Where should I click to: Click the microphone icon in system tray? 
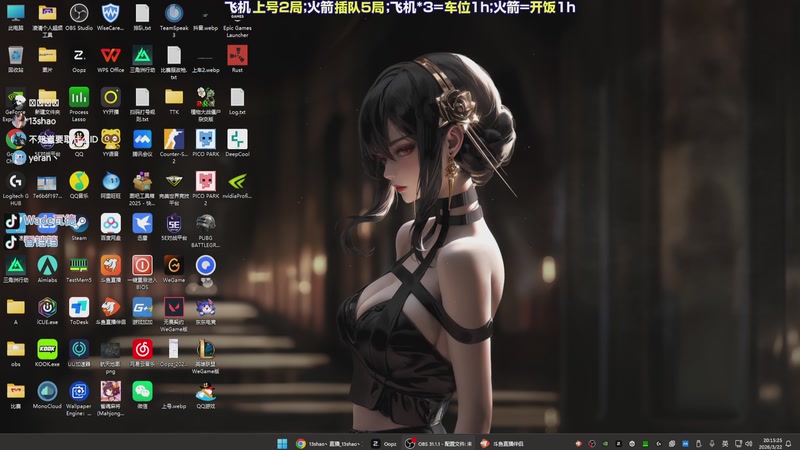point(712,443)
